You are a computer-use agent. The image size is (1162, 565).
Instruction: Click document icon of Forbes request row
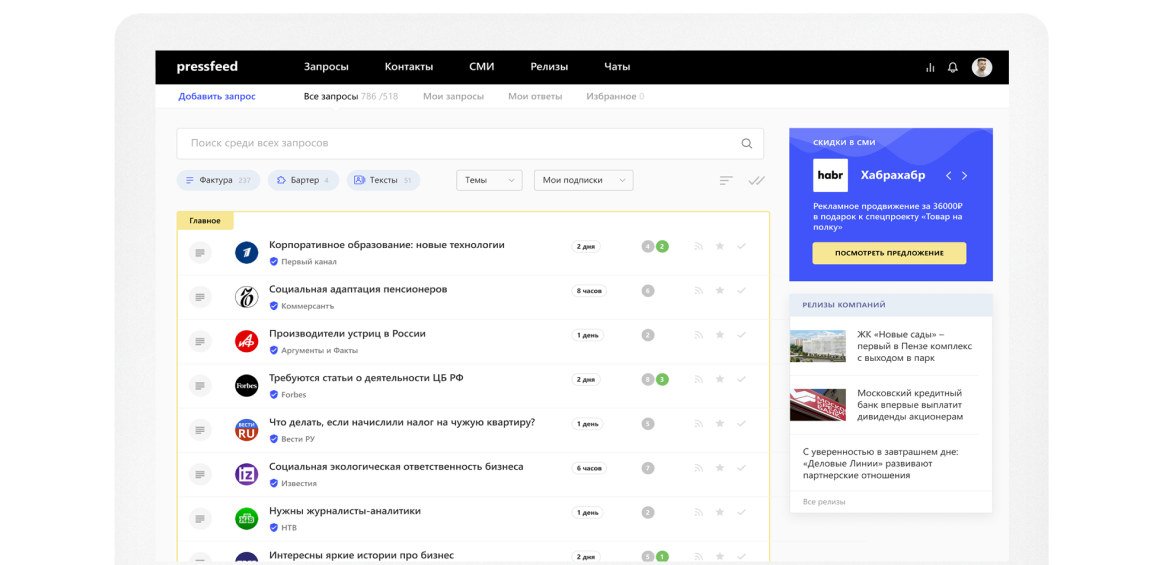(x=200, y=386)
